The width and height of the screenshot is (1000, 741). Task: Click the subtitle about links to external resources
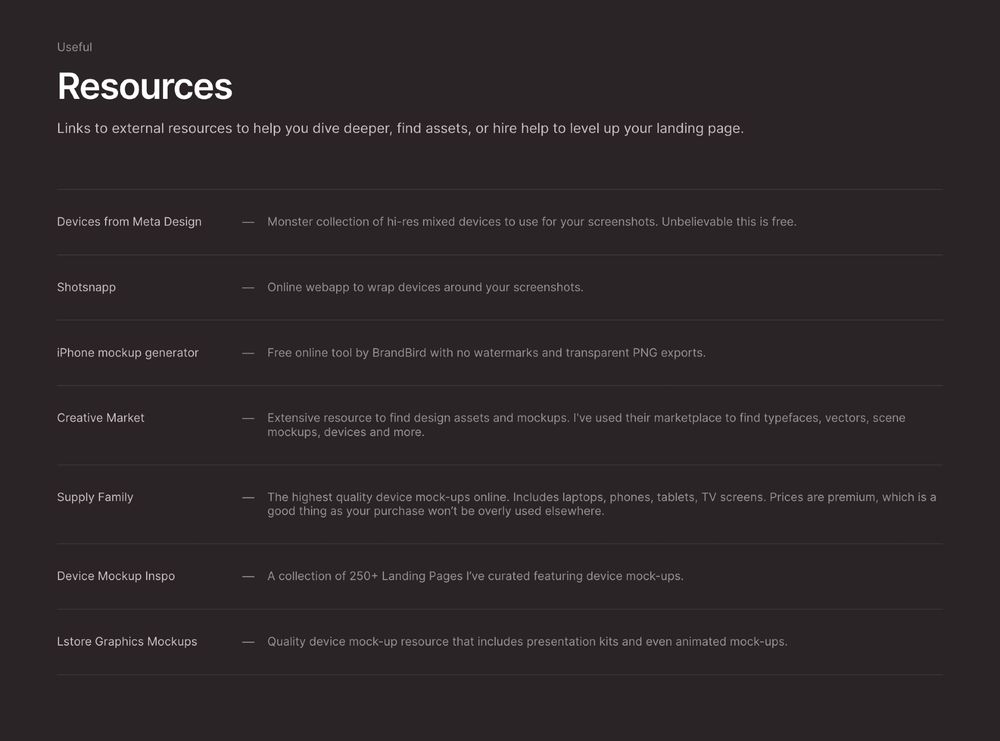[x=400, y=129]
